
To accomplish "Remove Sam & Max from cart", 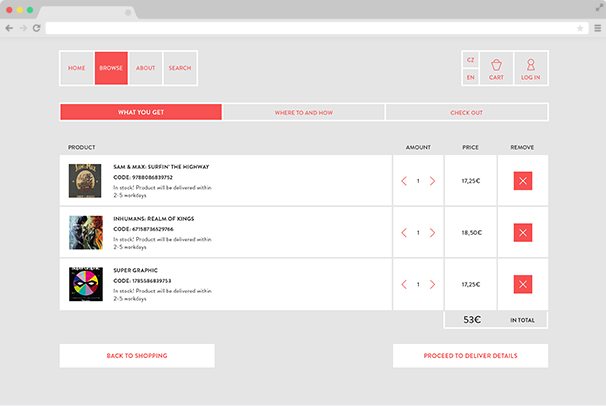I will tap(522, 181).
